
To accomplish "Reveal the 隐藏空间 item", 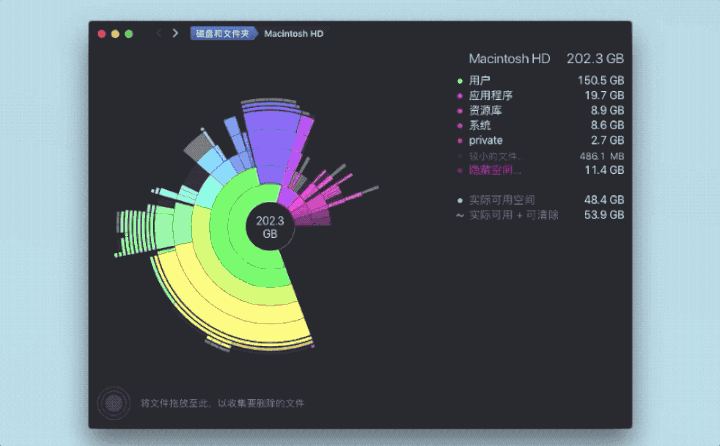I will pyautogui.click(x=494, y=171).
